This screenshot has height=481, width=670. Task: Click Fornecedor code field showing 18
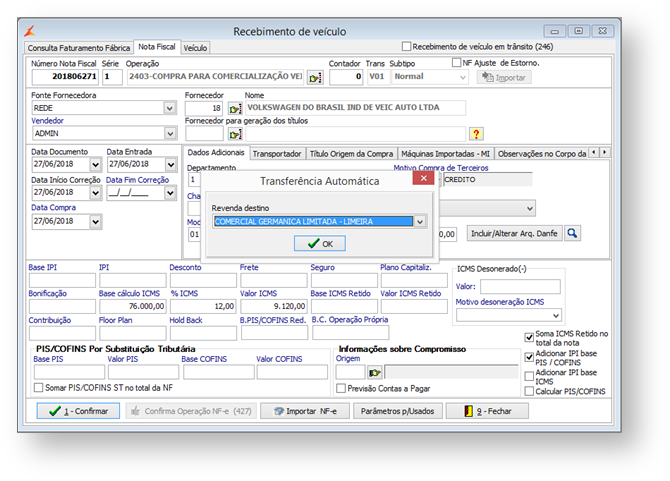coord(204,108)
